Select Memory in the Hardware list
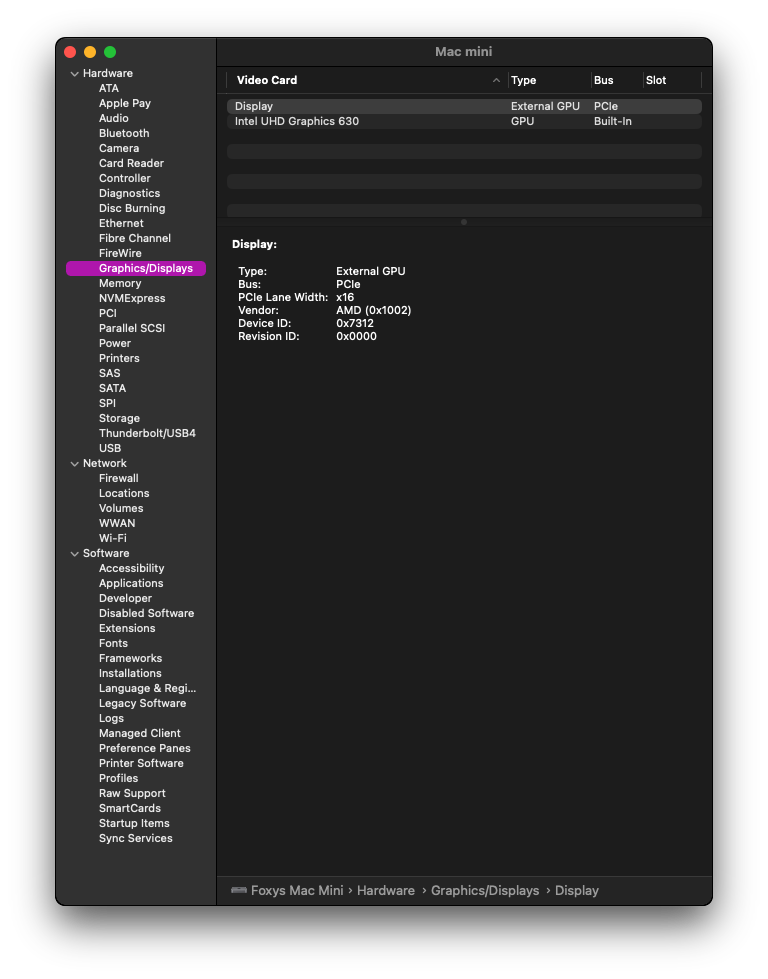 (x=119, y=283)
